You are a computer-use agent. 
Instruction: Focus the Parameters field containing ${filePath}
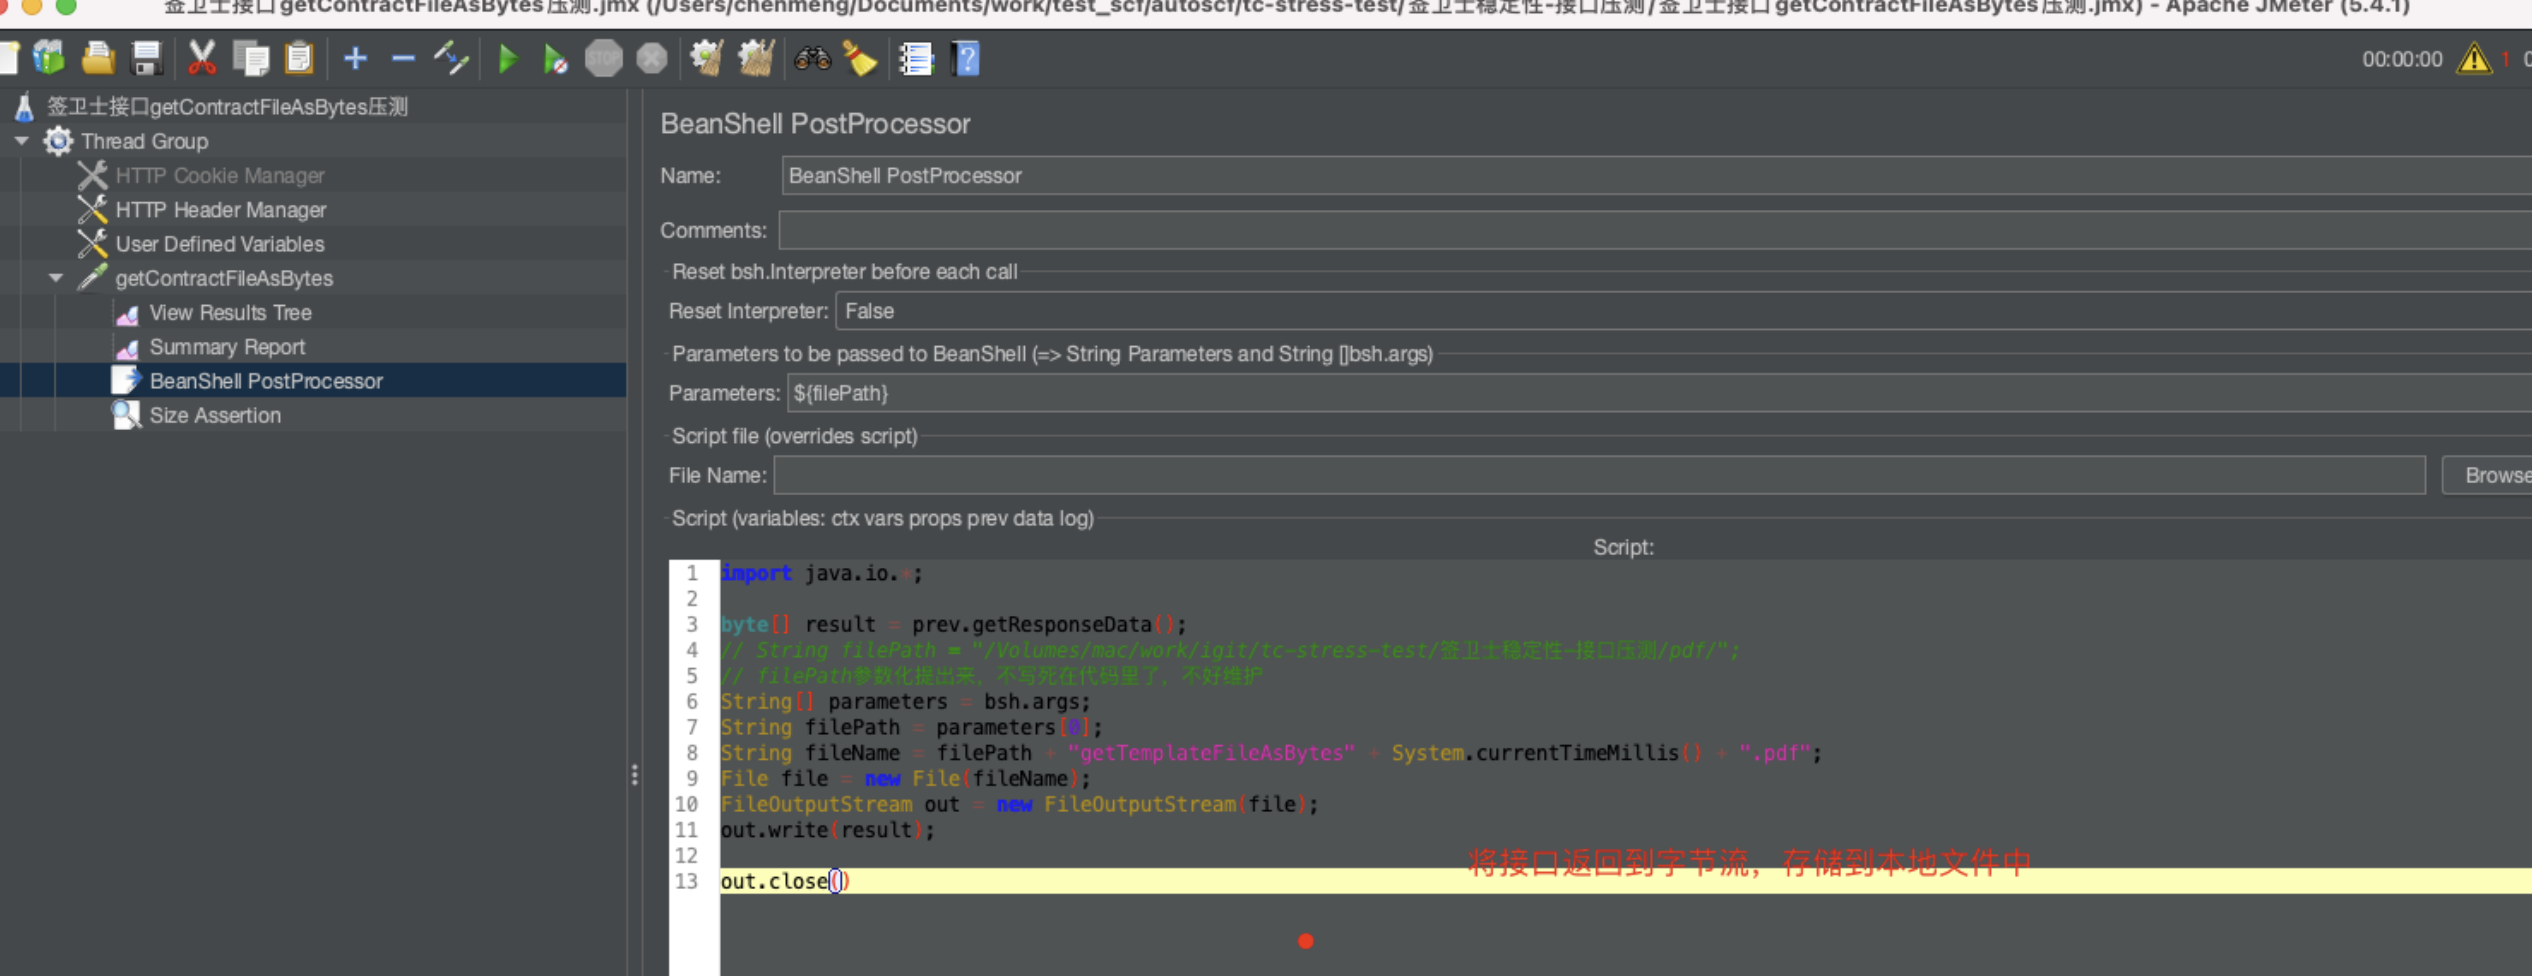pos(1659,393)
